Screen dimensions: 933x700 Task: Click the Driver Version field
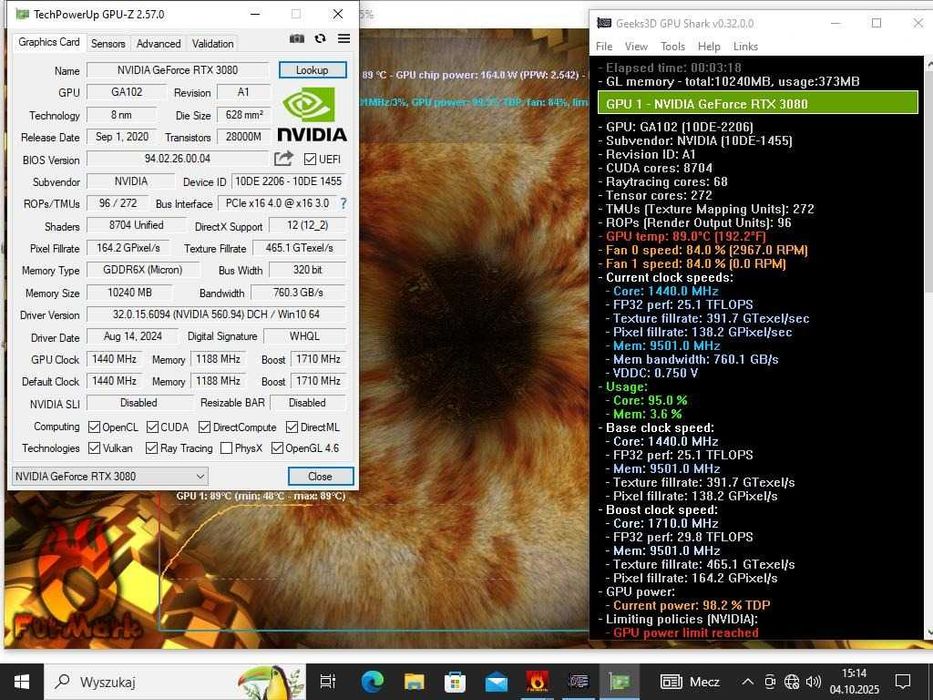click(x=216, y=314)
